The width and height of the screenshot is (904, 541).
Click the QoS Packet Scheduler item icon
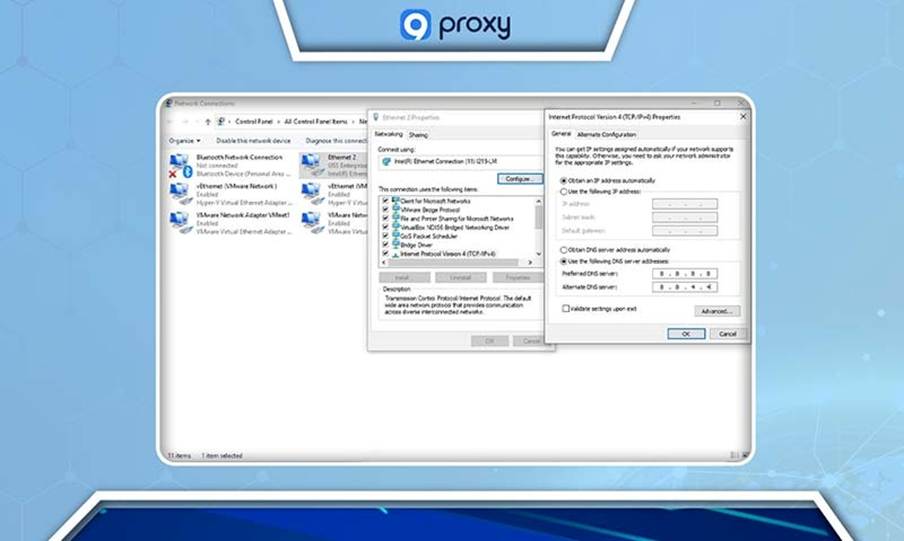[396, 236]
